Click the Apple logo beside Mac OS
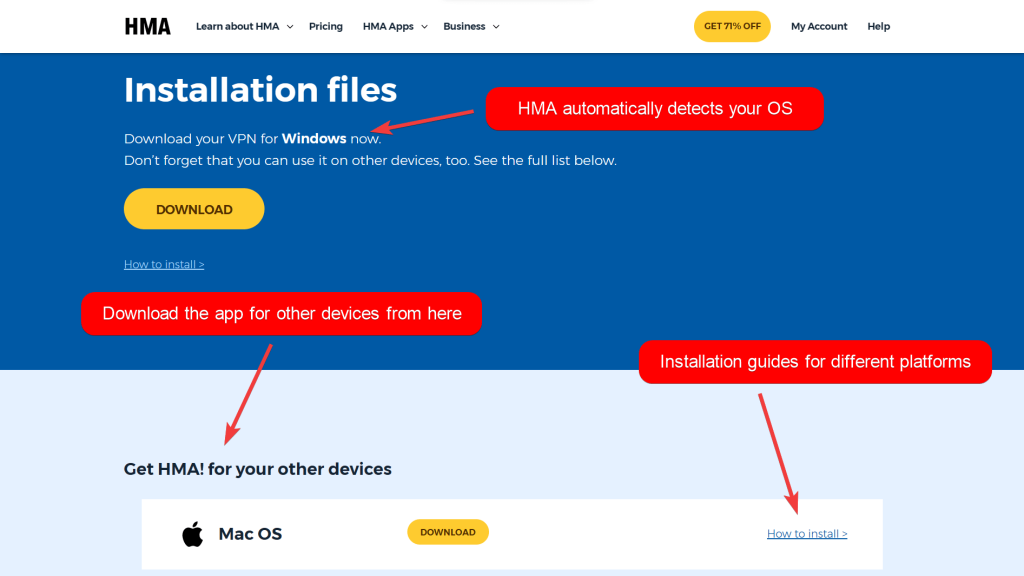1024x576 pixels. [x=193, y=534]
